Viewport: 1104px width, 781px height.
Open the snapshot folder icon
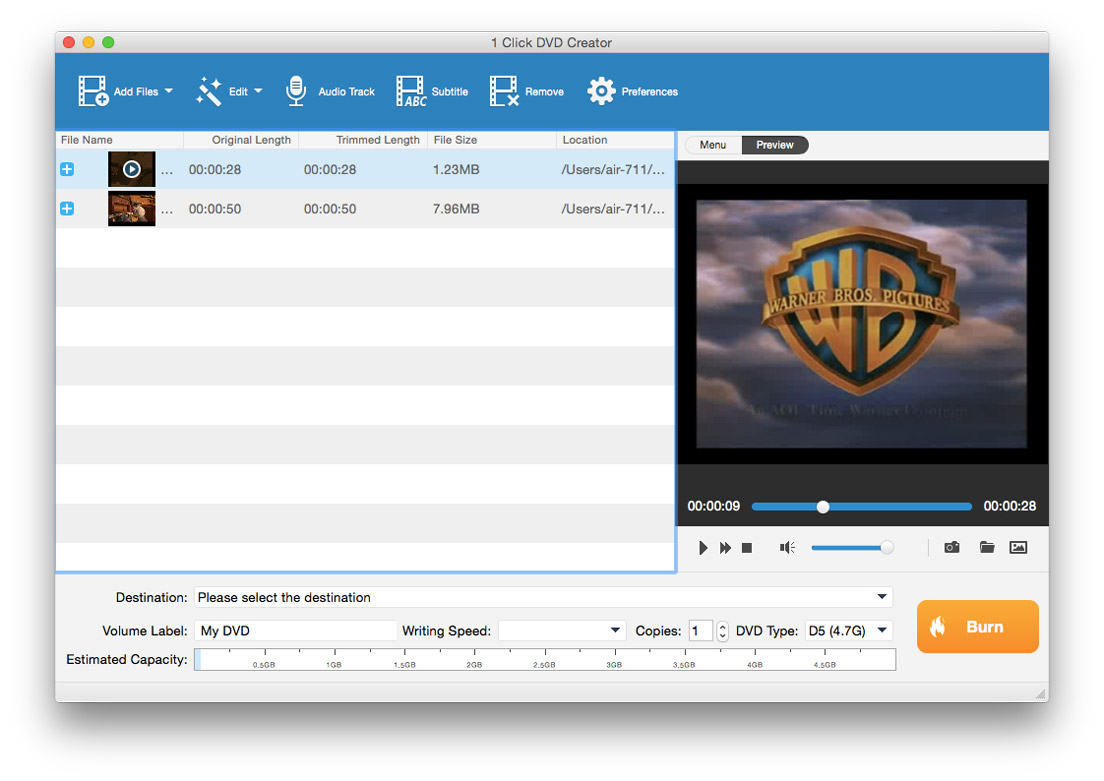pyautogui.click(x=986, y=546)
